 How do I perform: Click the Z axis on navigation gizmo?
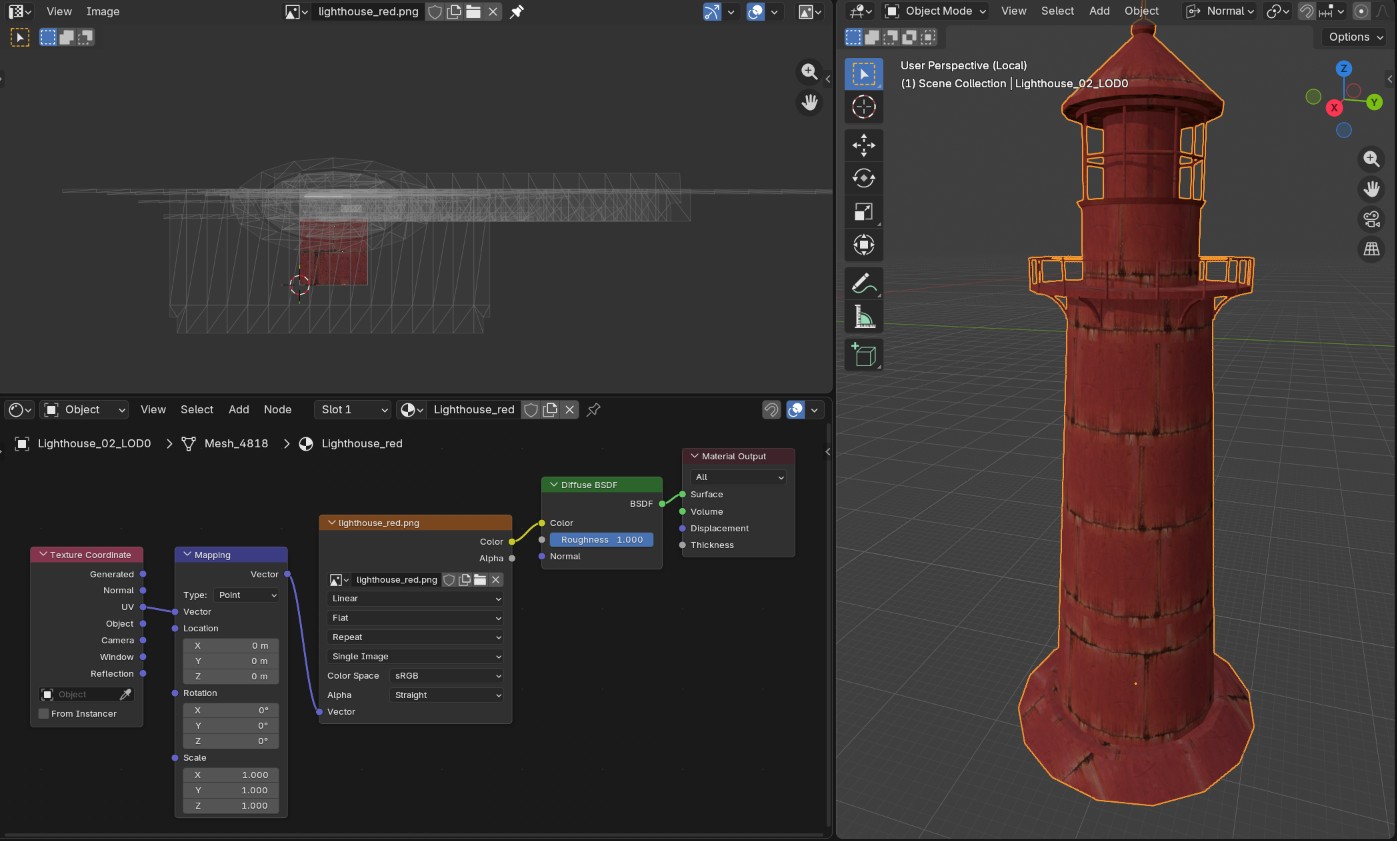point(1344,68)
